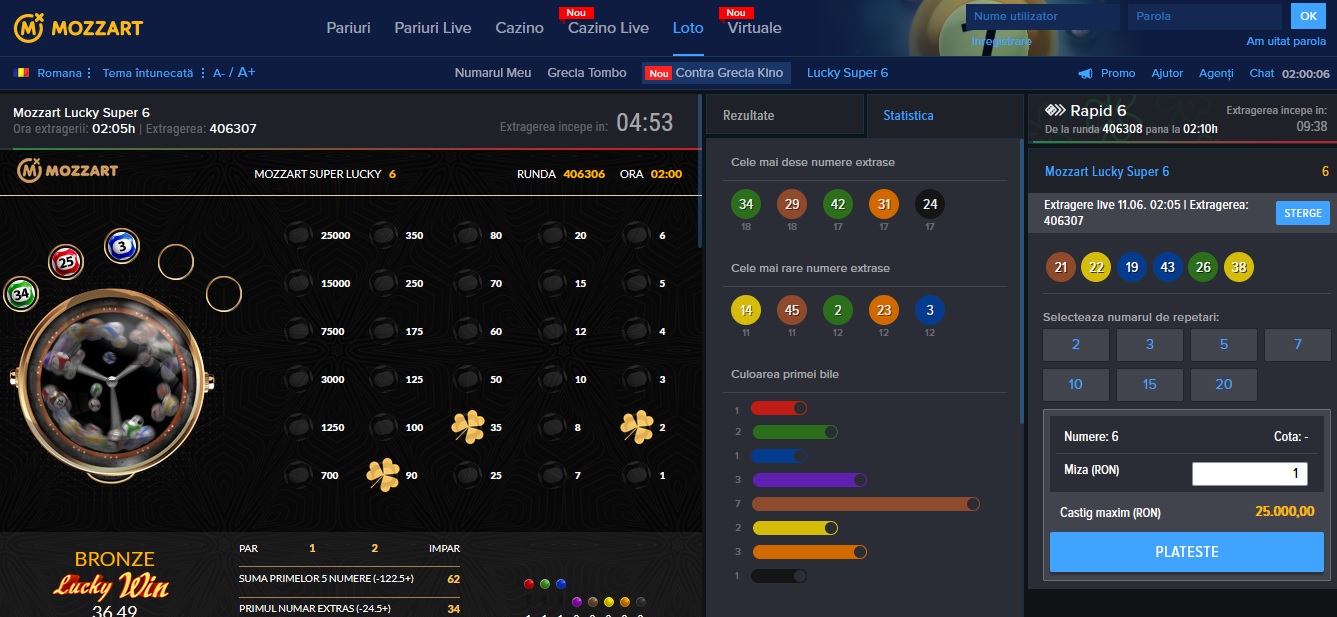Open Grecia Tombo game

pyautogui.click(x=587, y=73)
